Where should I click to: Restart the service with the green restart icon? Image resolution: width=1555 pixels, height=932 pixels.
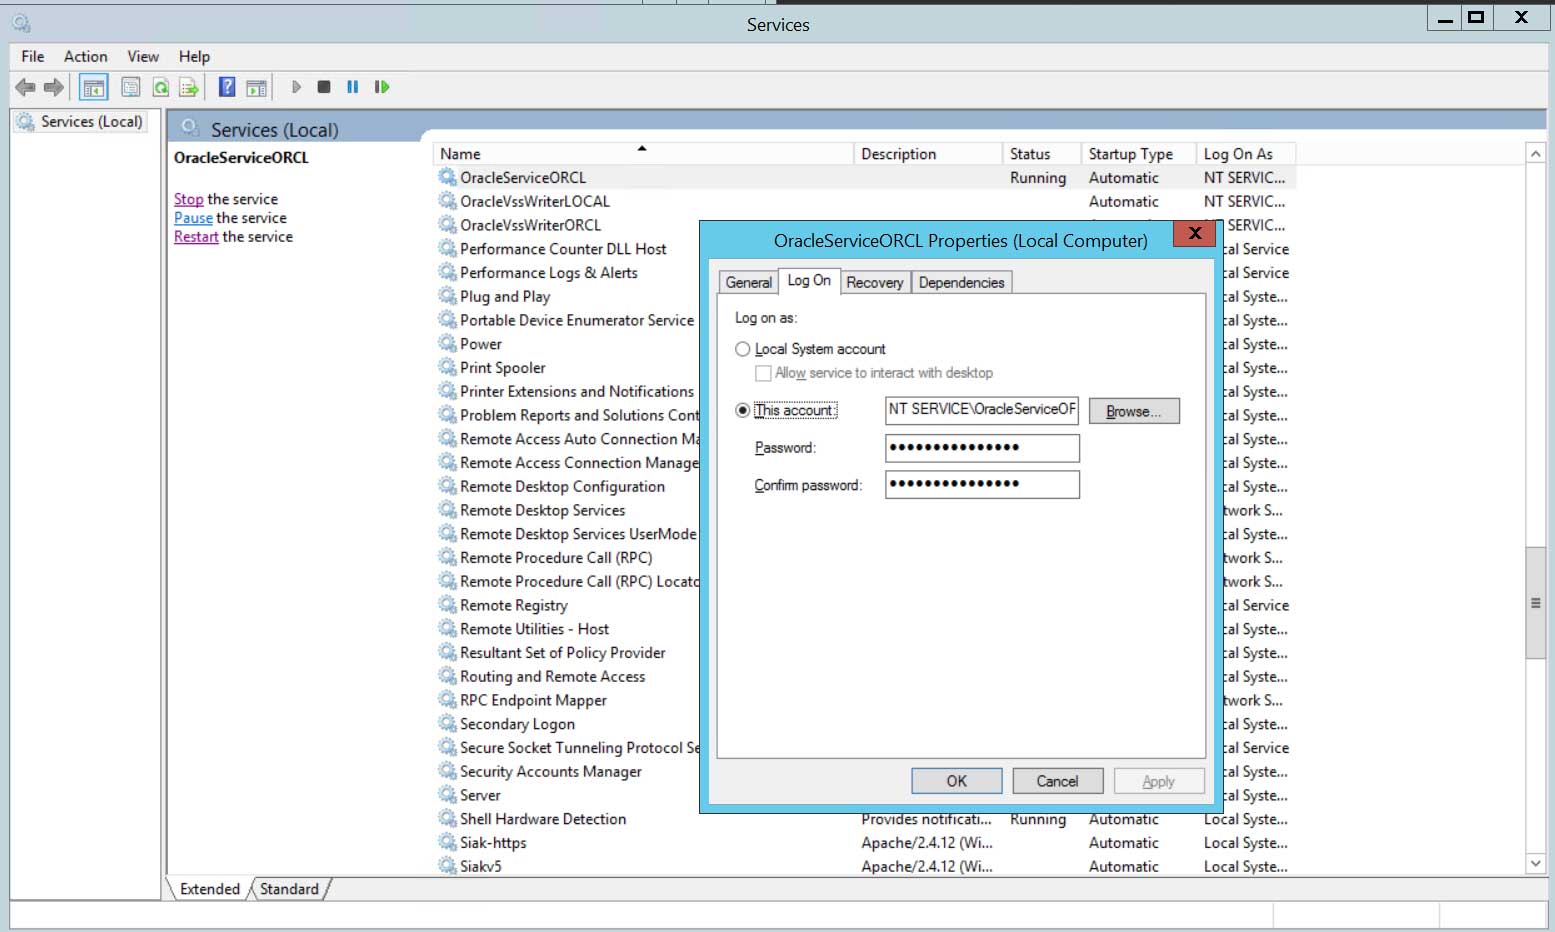(382, 87)
